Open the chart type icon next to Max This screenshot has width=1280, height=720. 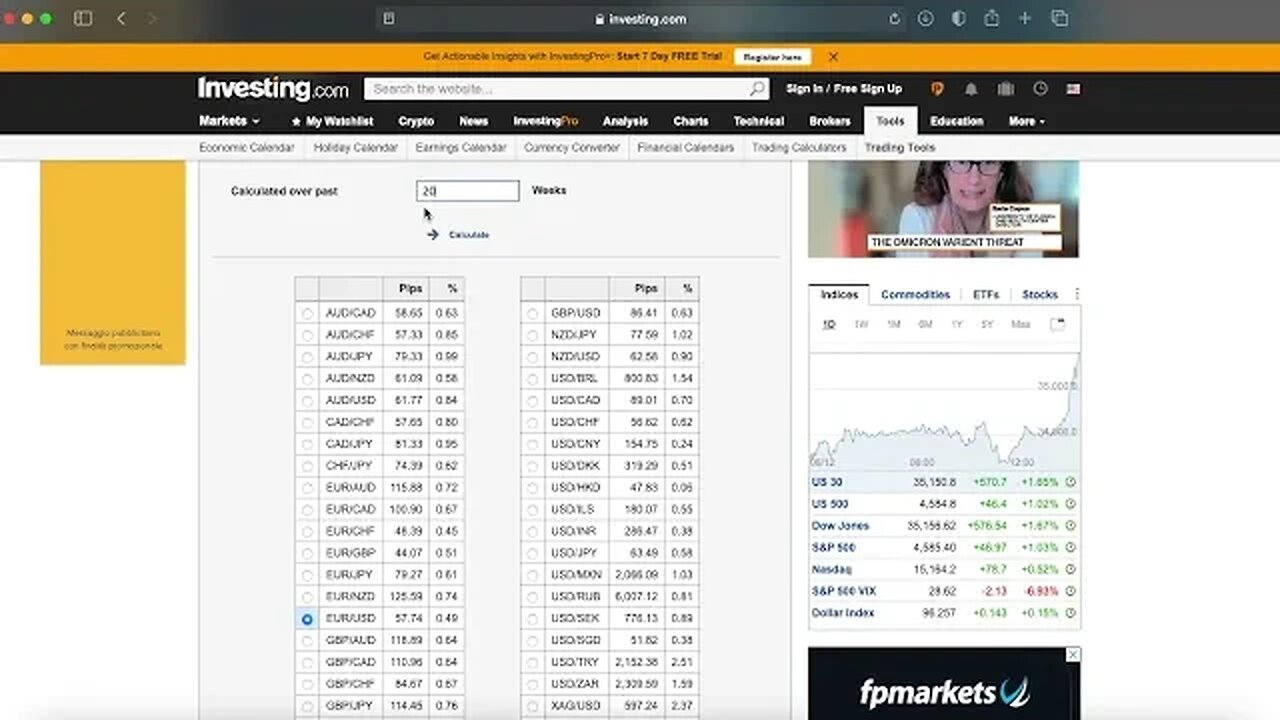pyautogui.click(x=1058, y=324)
